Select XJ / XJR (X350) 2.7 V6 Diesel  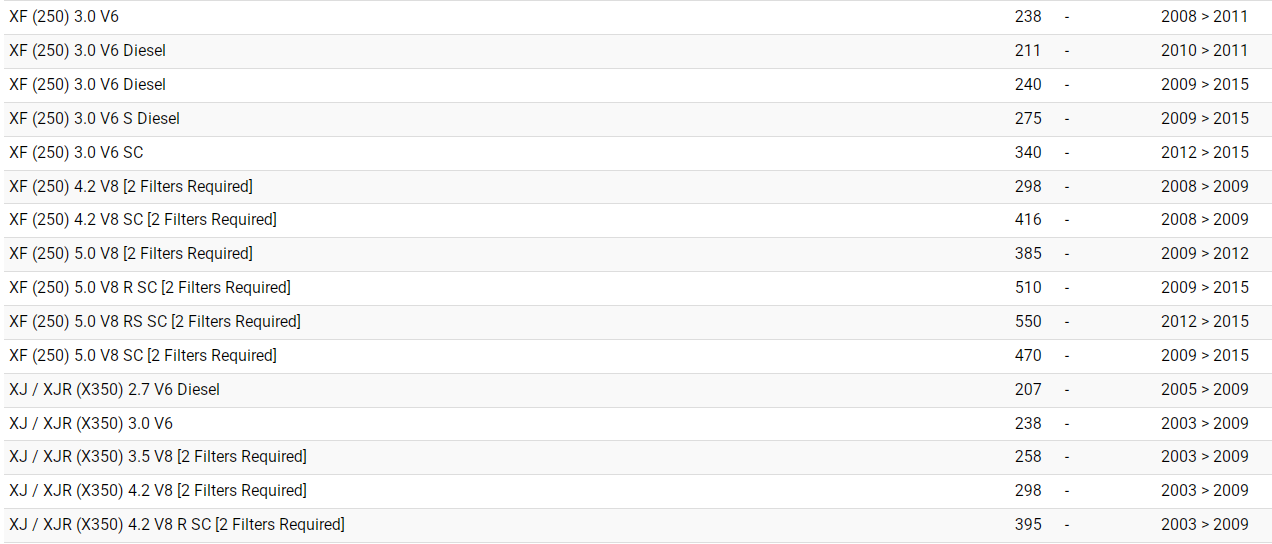114,389
